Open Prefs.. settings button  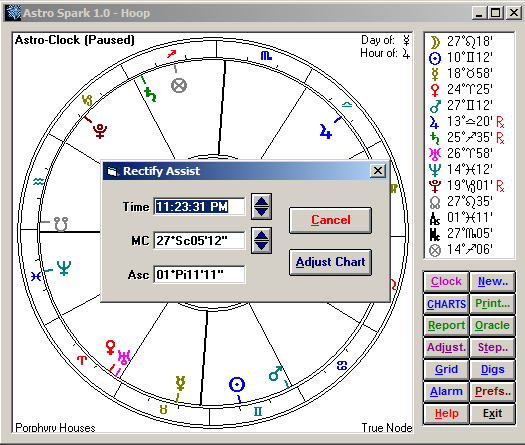pyautogui.click(x=492, y=391)
